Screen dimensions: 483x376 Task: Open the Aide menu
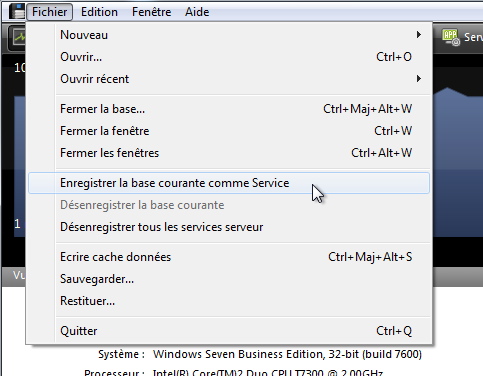pos(197,12)
